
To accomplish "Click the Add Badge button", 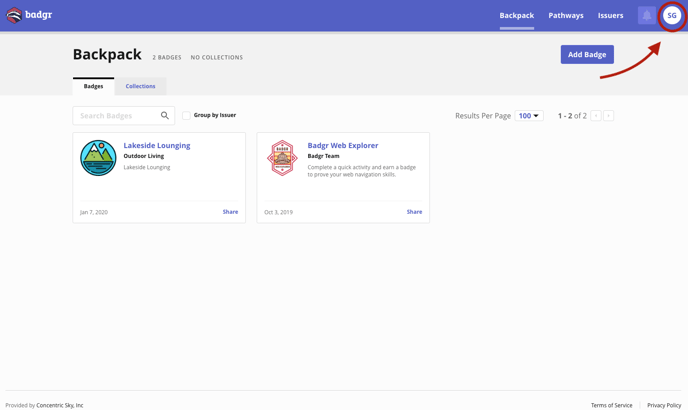I will coord(587,54).
